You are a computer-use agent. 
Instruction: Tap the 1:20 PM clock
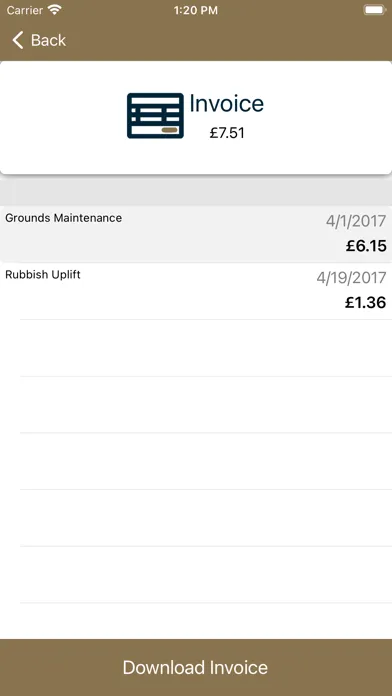point(196,10)
